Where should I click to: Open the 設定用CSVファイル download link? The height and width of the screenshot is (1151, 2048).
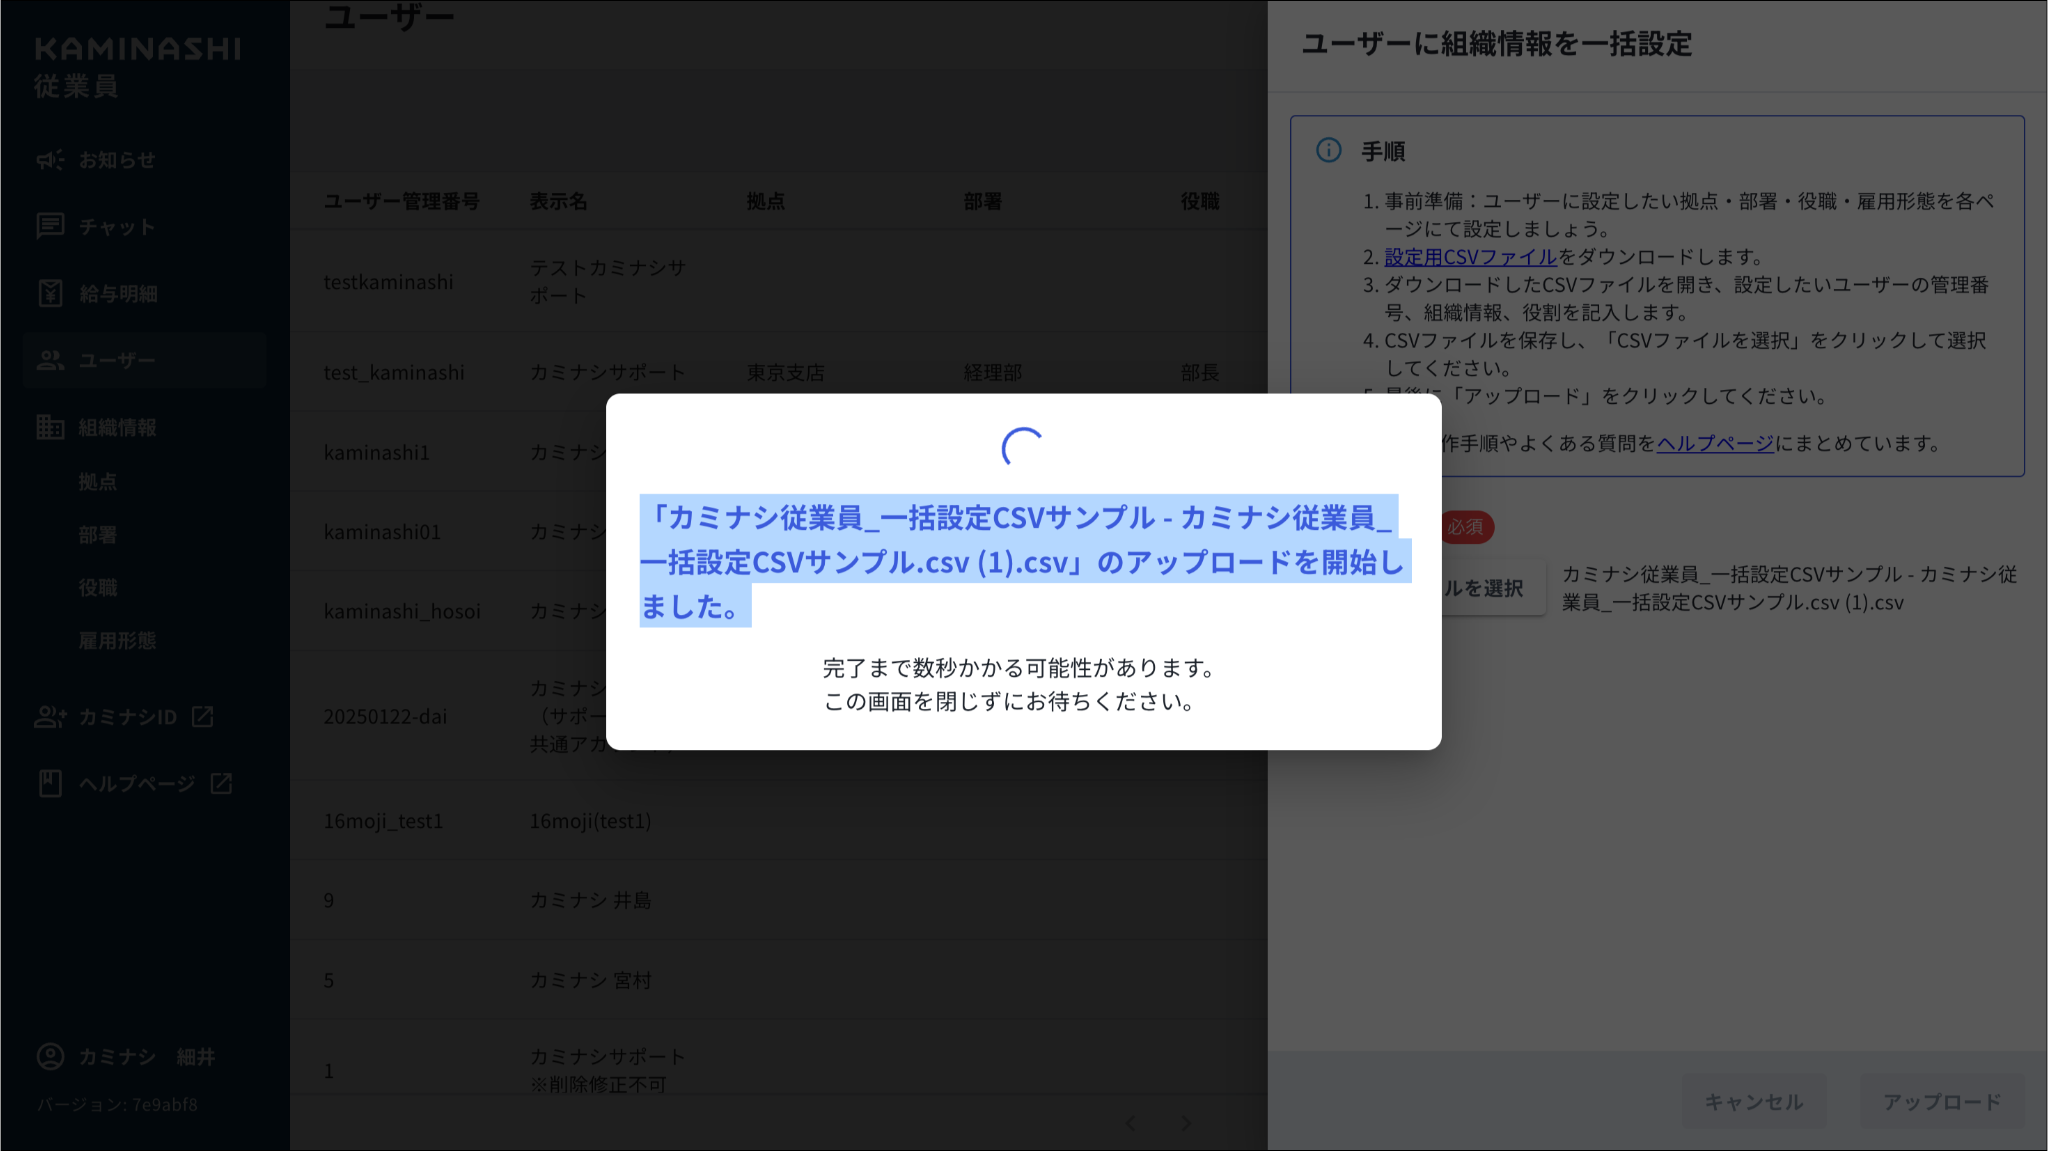[x=1470, y=257]
